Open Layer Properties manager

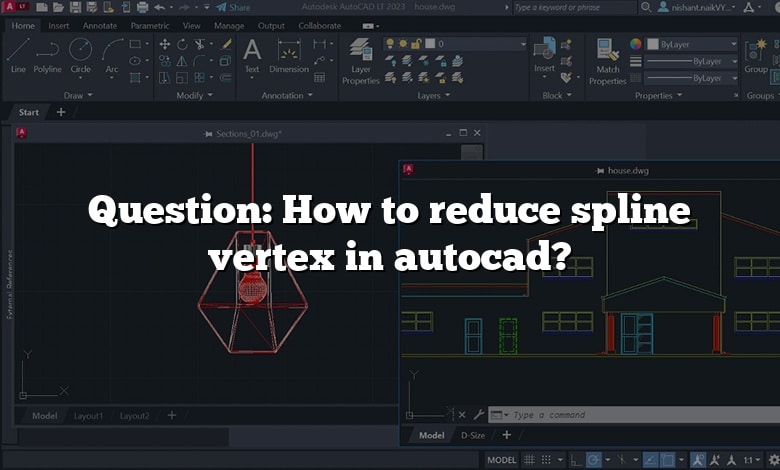[361, 61]
